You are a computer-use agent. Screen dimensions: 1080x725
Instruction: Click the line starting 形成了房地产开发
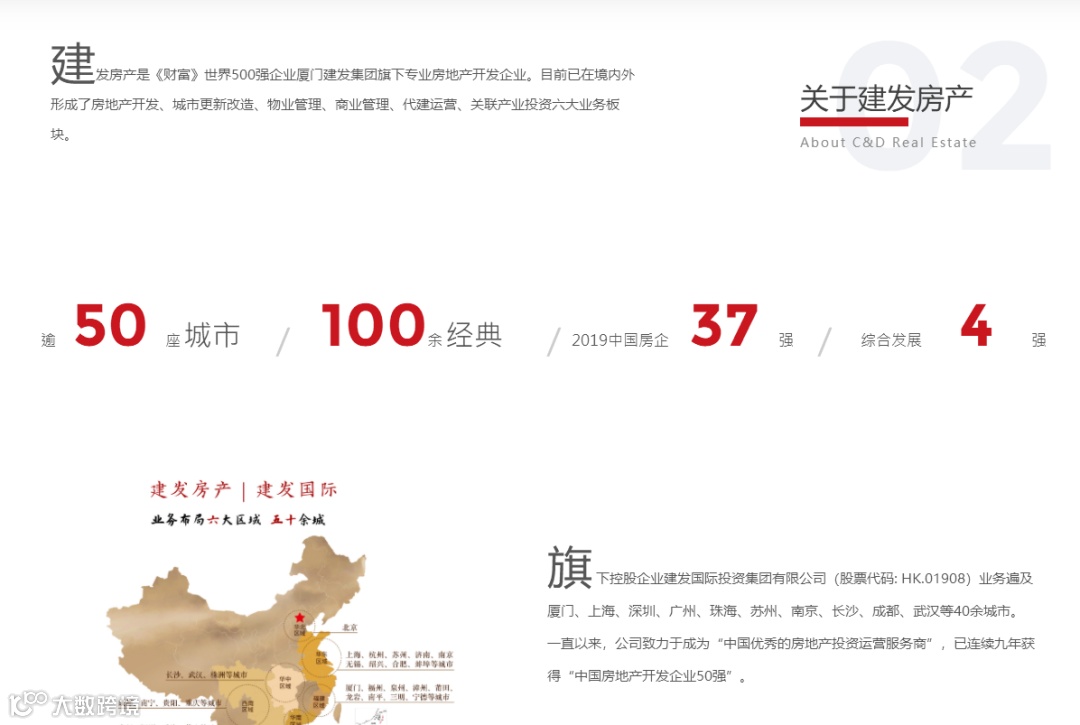335,104
